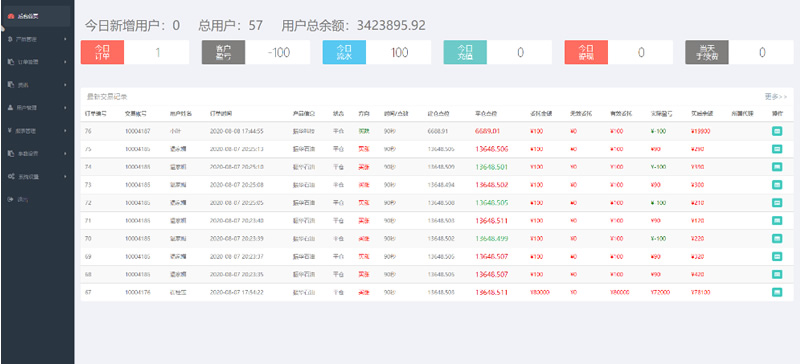Screen dimensions: 800x364
Task: Click timestamp 2020-08-07 20:25:13
Action: (x=237, y=149)
